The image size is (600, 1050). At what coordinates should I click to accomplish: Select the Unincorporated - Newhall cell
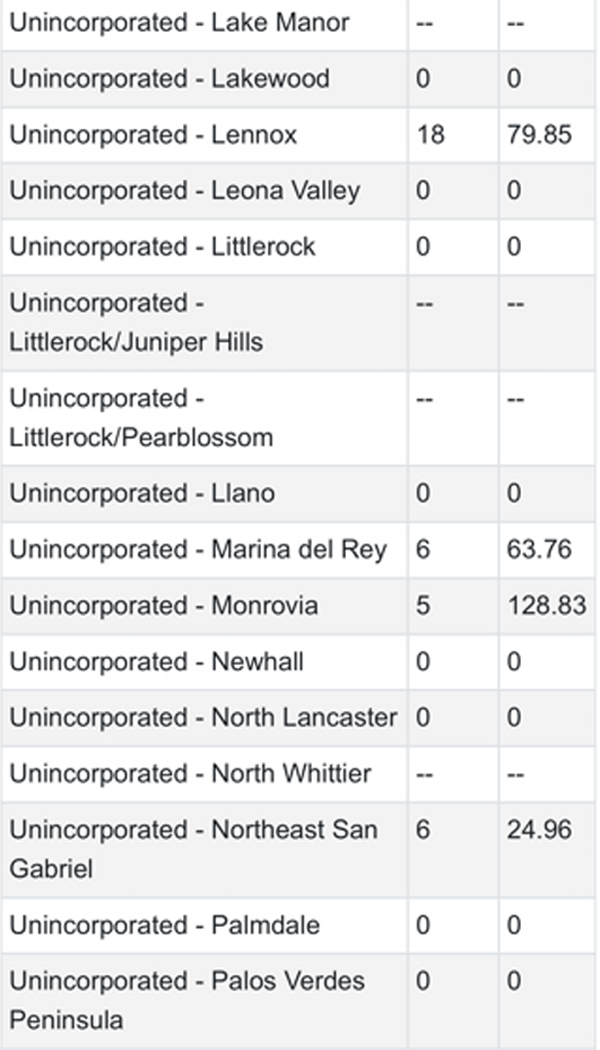(x=156, y=662)
